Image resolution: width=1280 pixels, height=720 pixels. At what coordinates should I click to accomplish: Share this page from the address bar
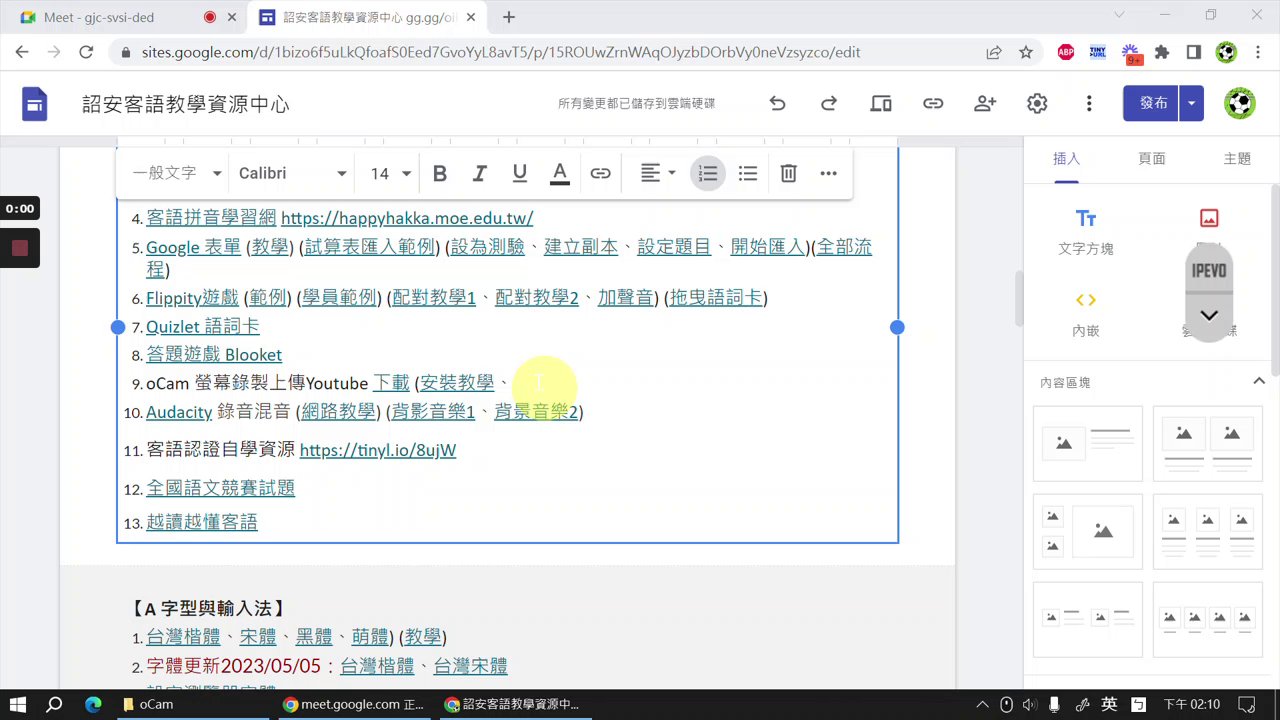(994, 53)
